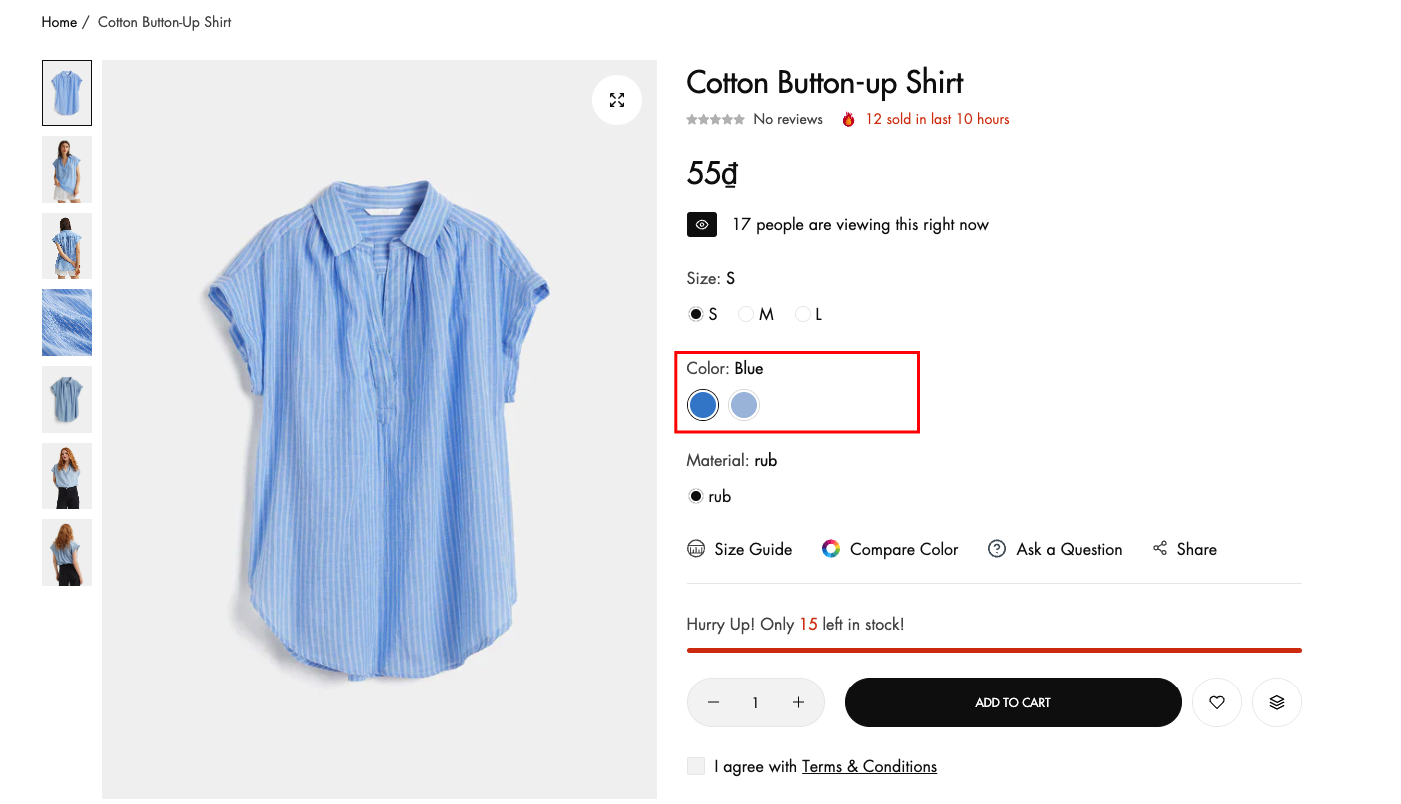Decrease quantity with minus button

(x=713, y=702)
